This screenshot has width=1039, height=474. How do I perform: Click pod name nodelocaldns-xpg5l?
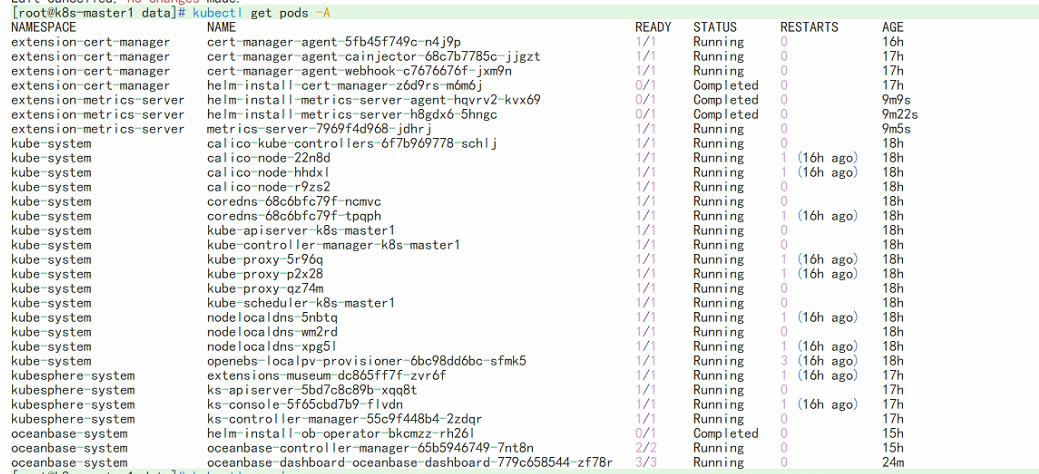pos(272,347)
